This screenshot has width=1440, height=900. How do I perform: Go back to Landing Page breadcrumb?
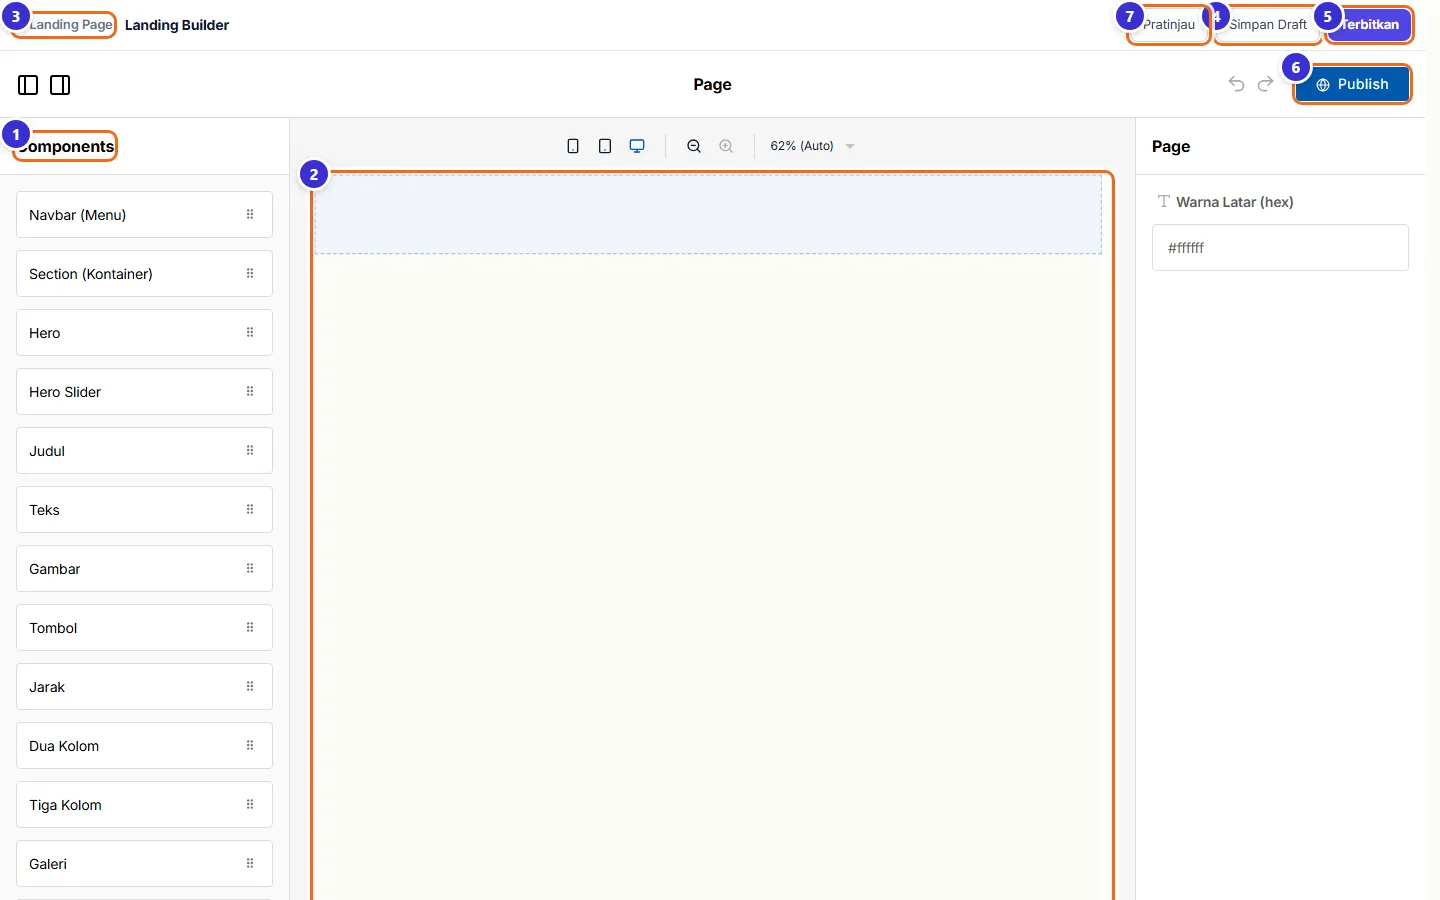pos(64,24)
